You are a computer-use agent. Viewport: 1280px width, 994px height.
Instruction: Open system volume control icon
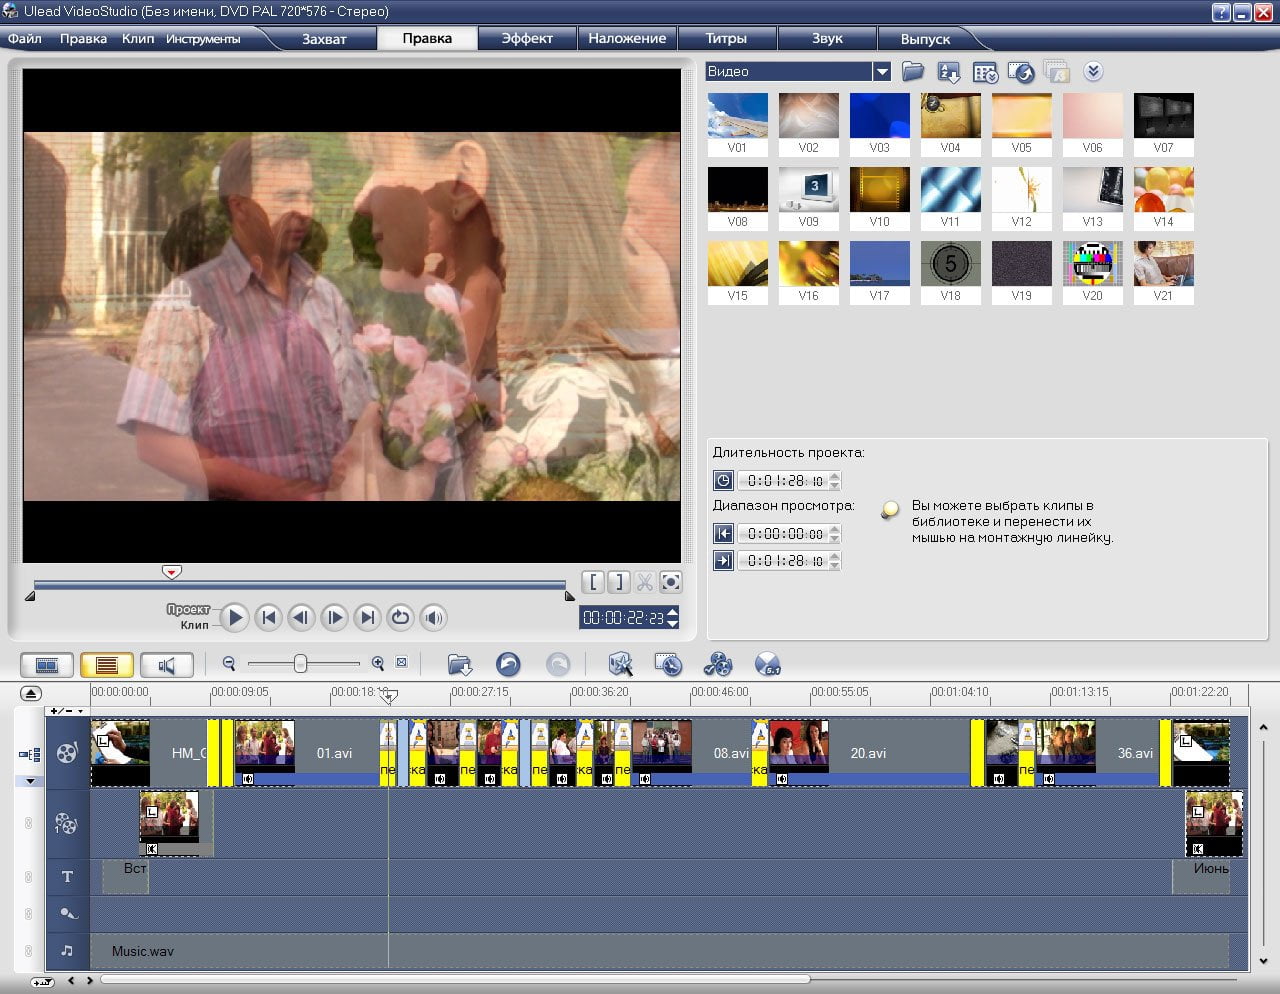(433, 617)
